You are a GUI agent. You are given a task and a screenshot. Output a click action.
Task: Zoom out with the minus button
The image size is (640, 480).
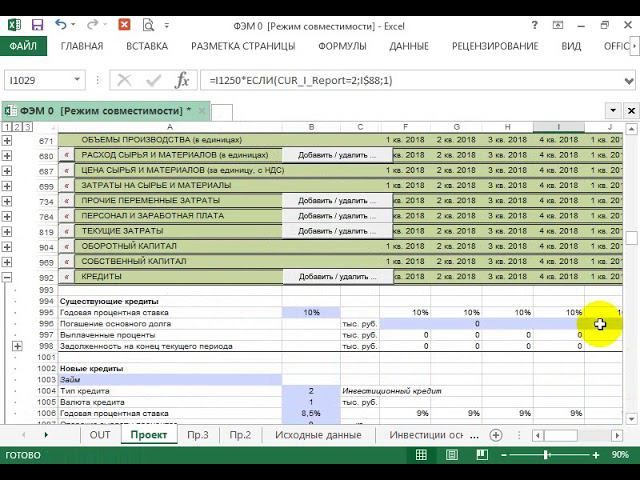click(504, 455)
